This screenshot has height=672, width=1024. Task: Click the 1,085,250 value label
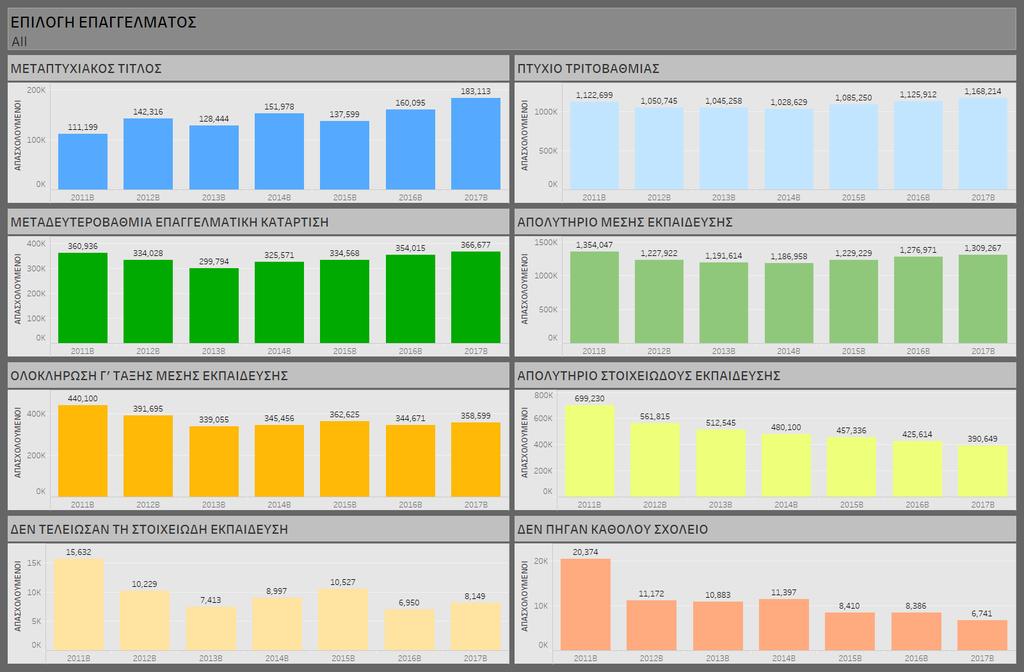coord(854,98)
